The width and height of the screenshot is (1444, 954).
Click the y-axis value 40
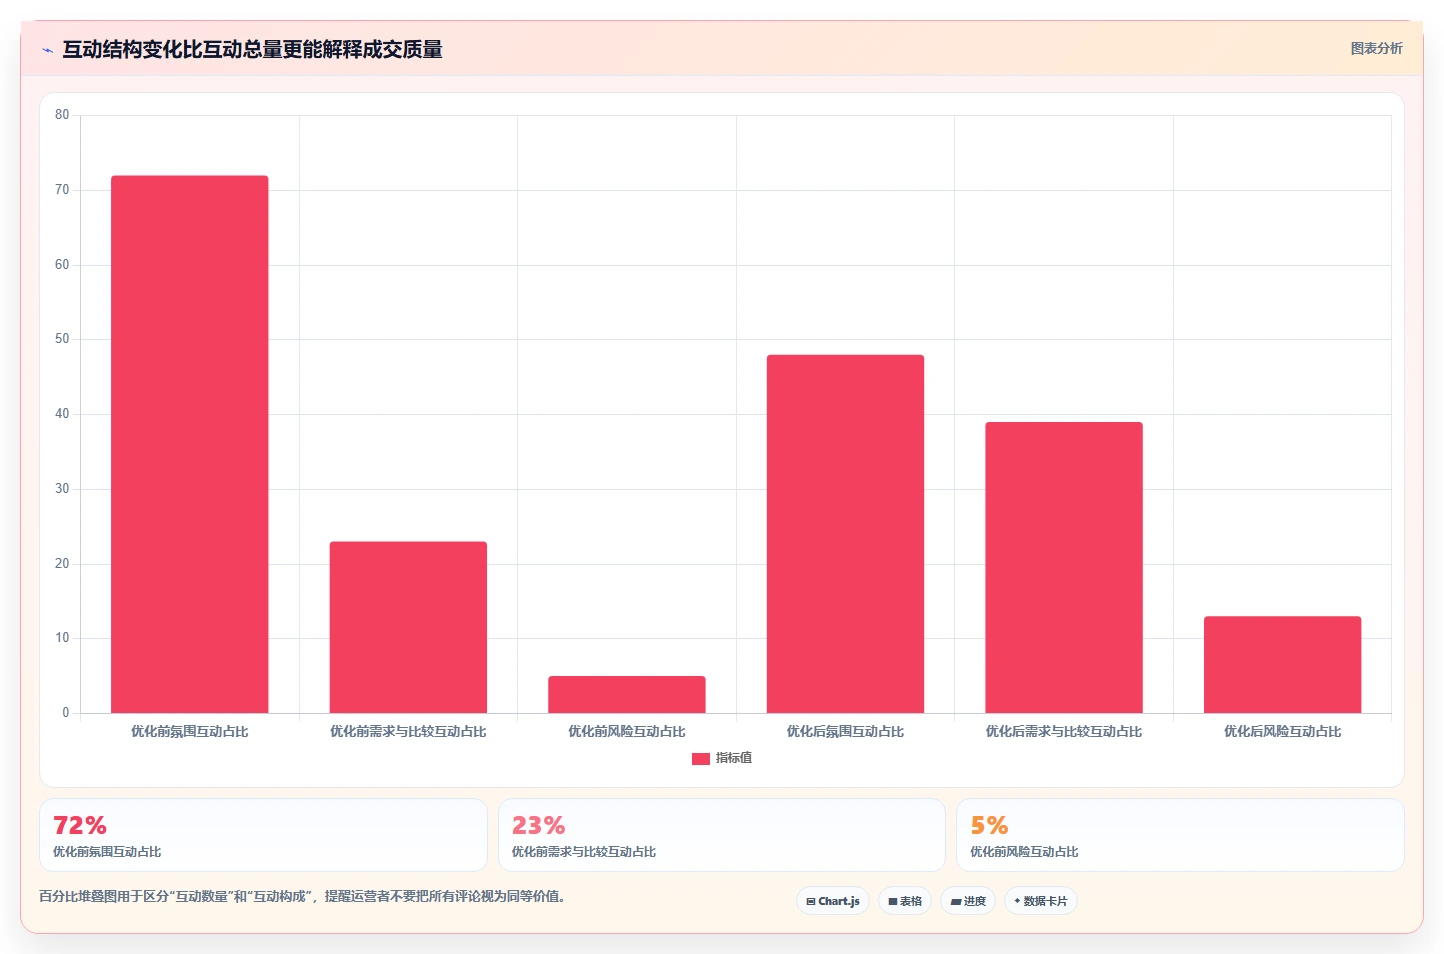(62, 414)
